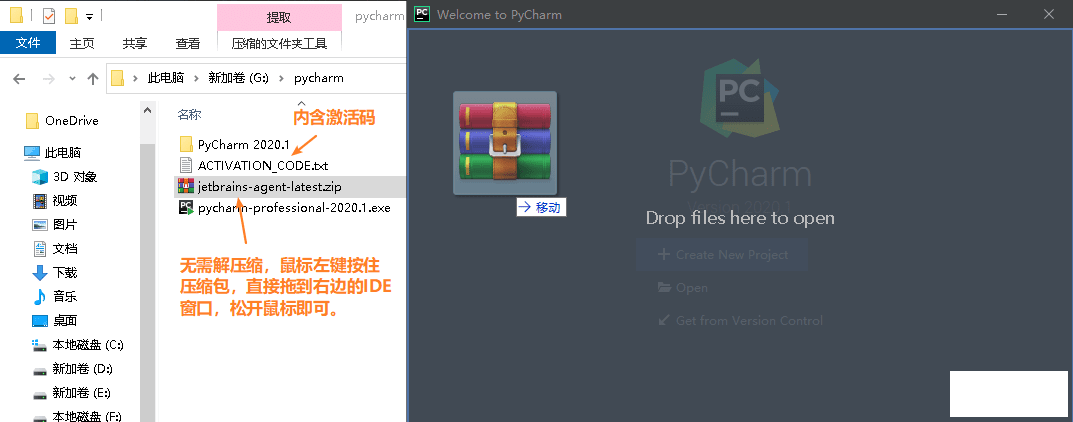Select 新加卷 (G:) in the address bar
1073x422 pixels.
(238, 78)
